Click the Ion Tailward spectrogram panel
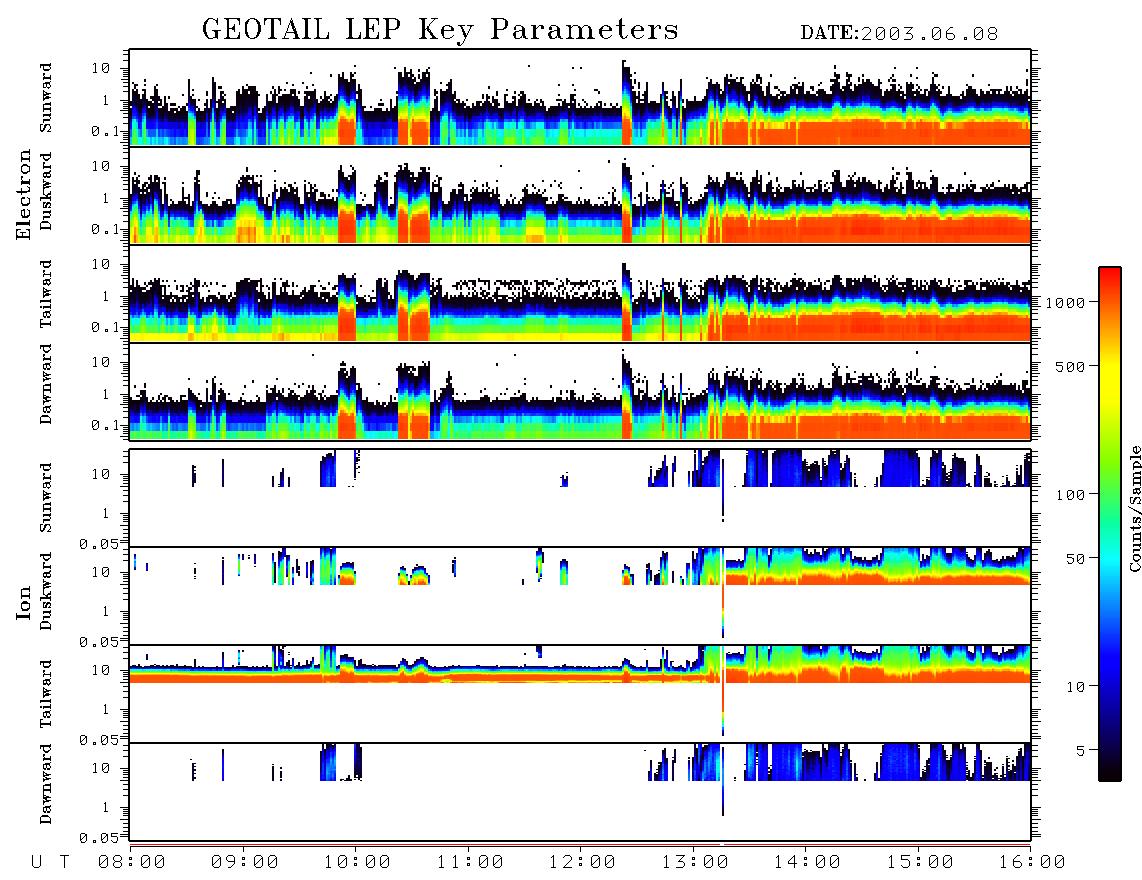1142x880 pixels. tap(580, 694)
